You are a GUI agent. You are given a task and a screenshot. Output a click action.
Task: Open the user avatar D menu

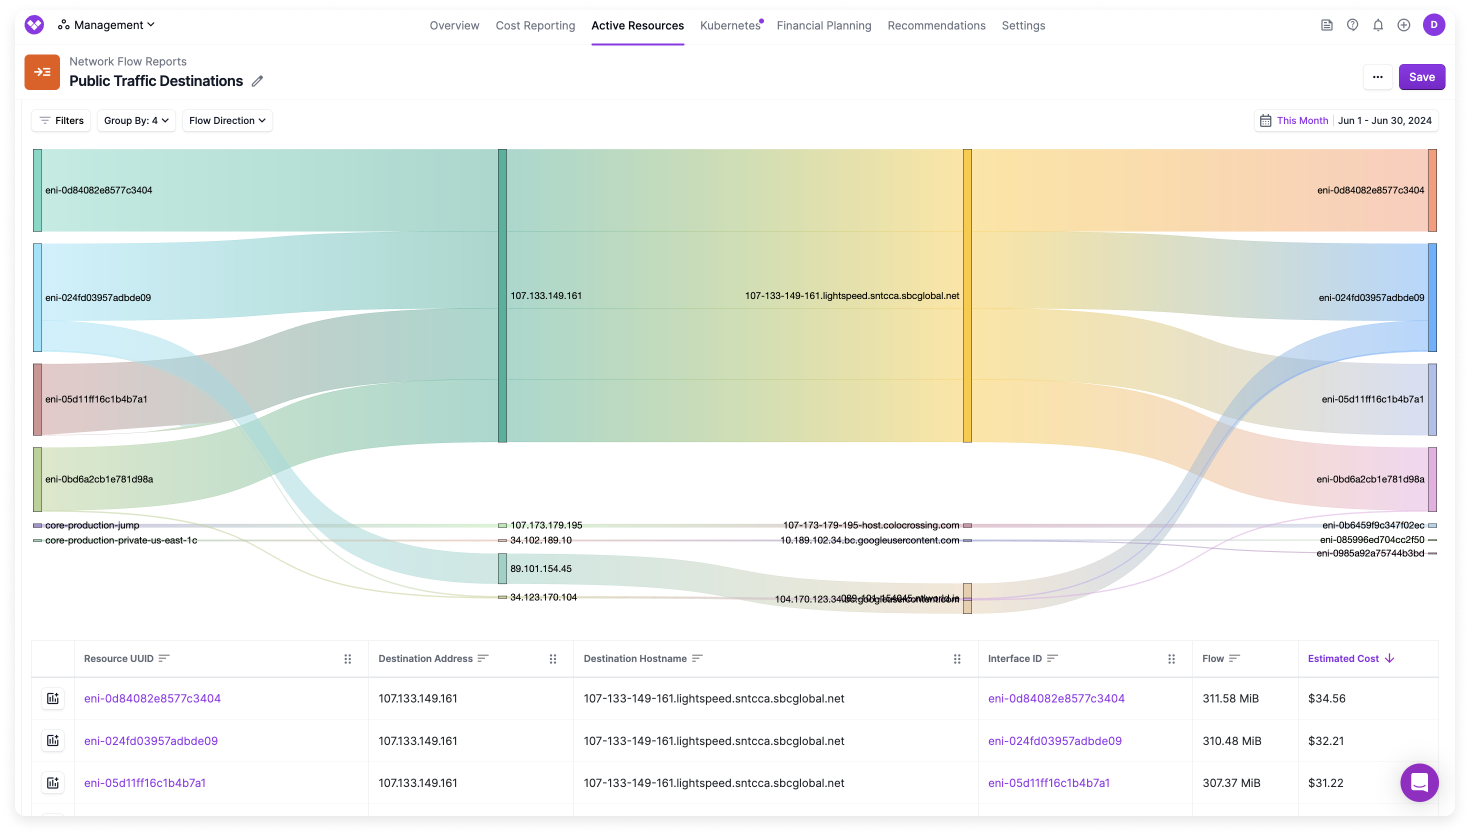[1434, 25]
